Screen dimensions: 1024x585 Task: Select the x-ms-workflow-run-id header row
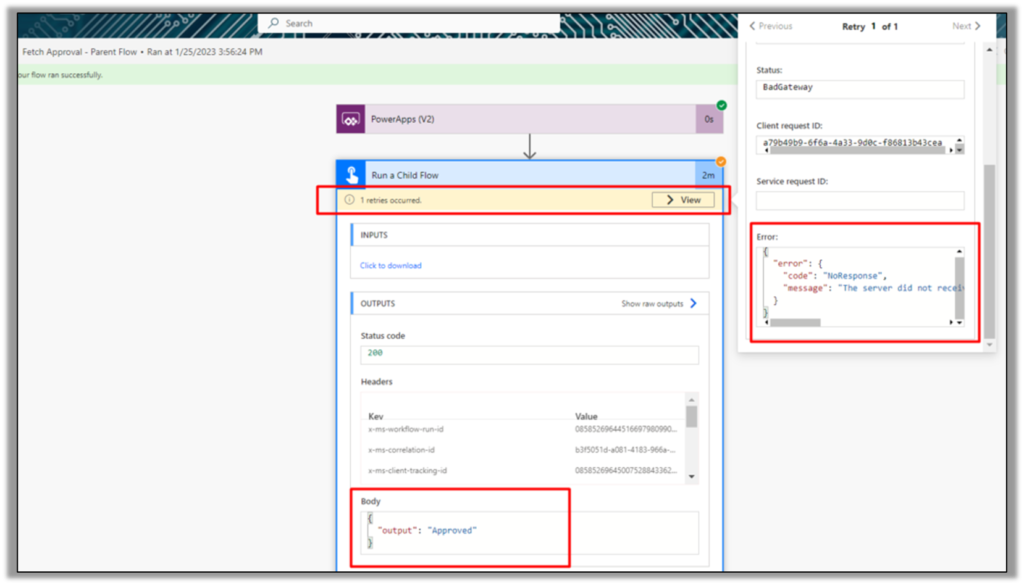click(524, 429)
